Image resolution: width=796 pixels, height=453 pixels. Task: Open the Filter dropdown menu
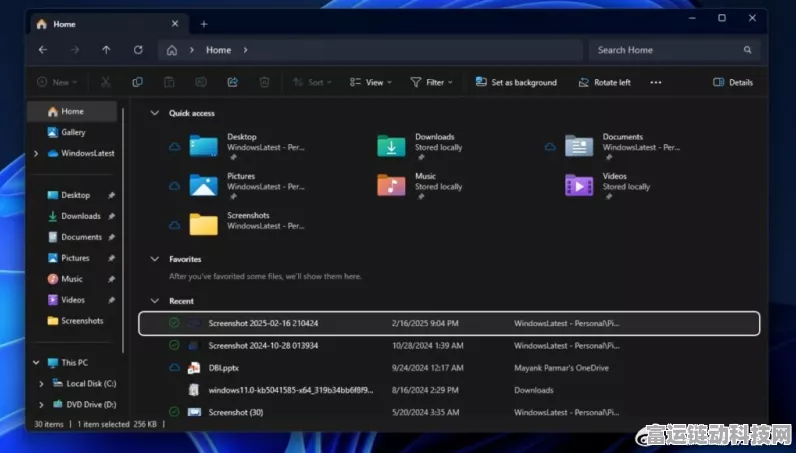click(x=431, y=82)
